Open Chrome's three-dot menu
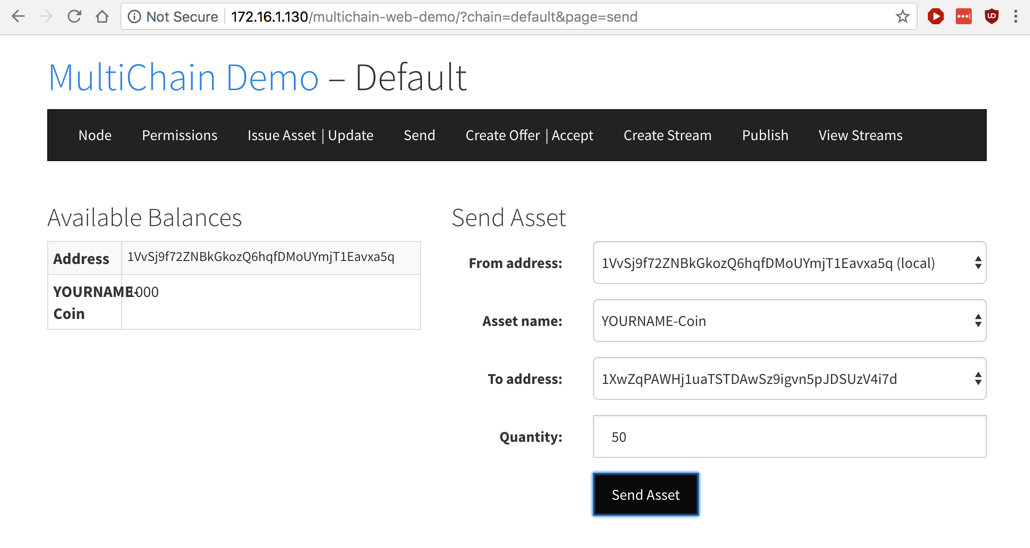This screenshot has height=548, width=1030. (1016, 16)
